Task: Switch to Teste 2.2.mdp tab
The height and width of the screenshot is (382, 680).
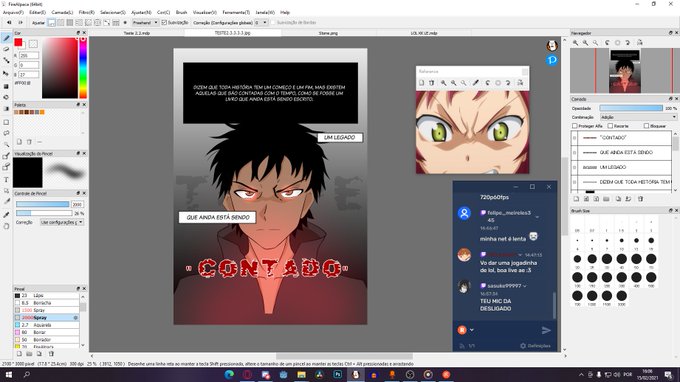Action: click(137, 33)
